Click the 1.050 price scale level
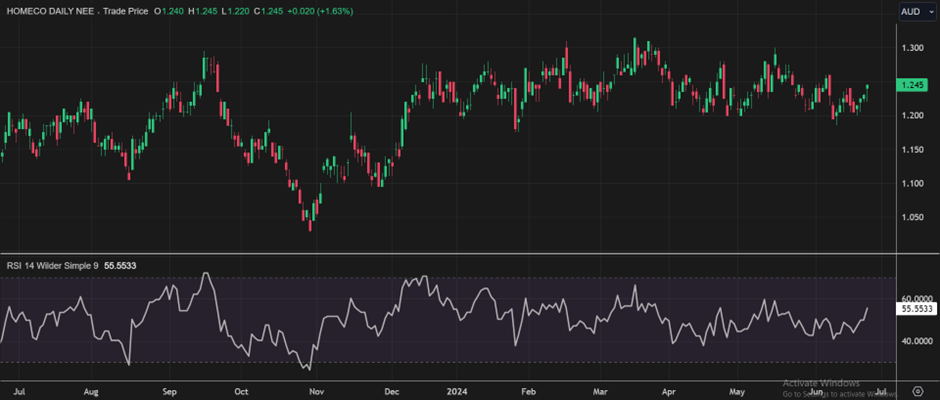 coord(911,217)
